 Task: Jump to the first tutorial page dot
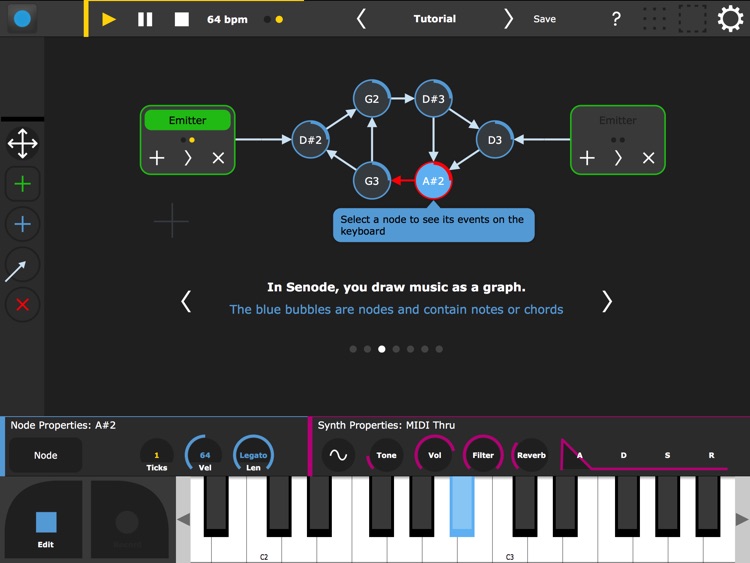point(353,349)
